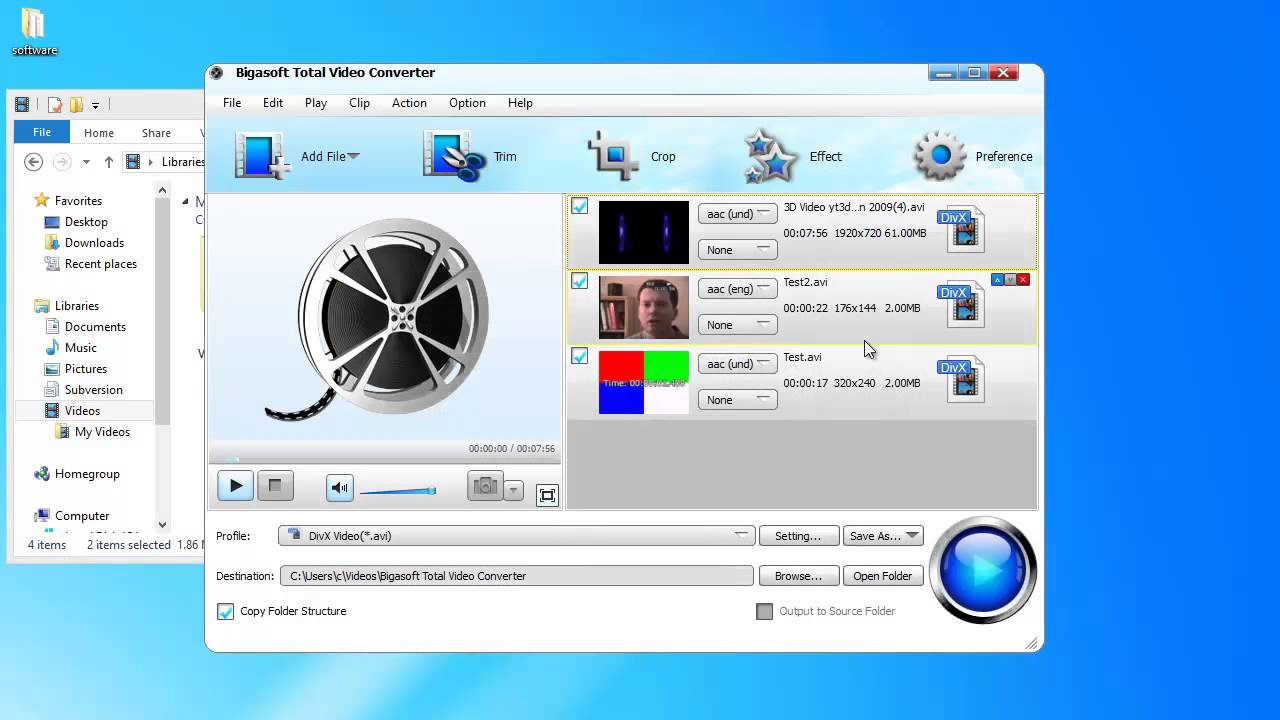Open the File menu in Bigasoft

click(x=232, y=103)
